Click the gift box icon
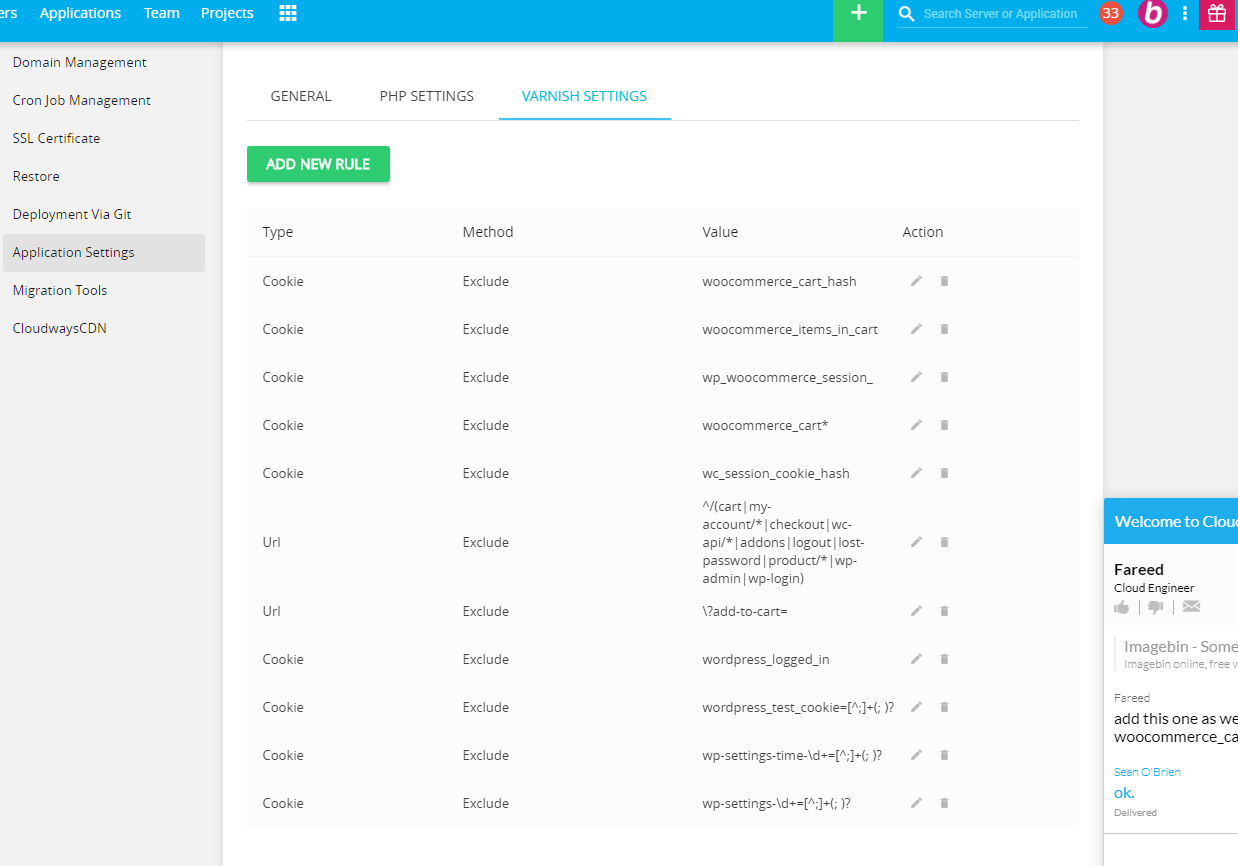This screenshot has height=866, width=1238. [x=1217, y=14]
